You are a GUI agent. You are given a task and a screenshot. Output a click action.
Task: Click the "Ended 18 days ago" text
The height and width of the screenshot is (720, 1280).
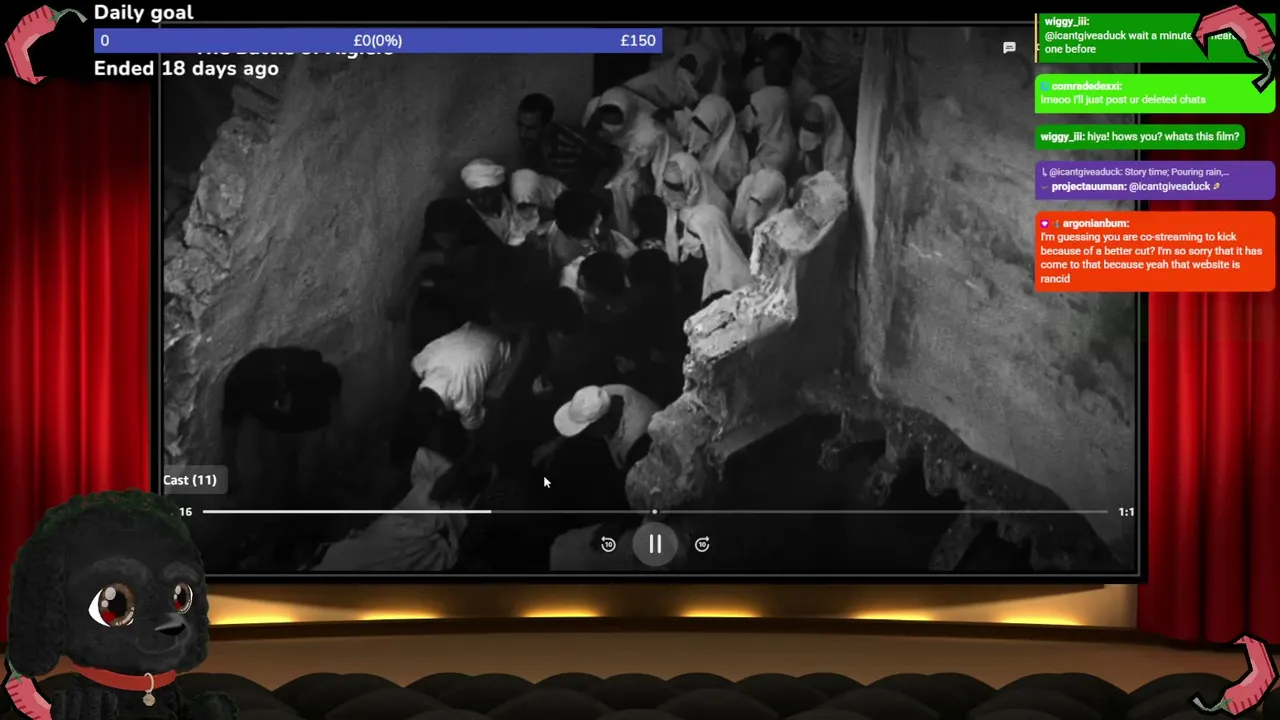click(x=186, y=69)
